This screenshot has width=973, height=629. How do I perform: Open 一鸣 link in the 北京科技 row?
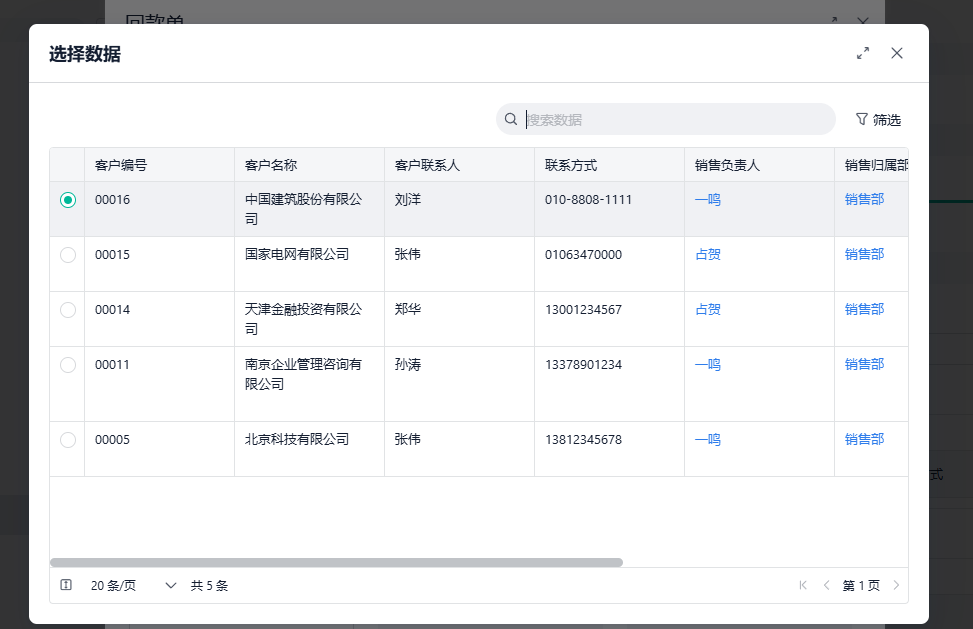708,440
